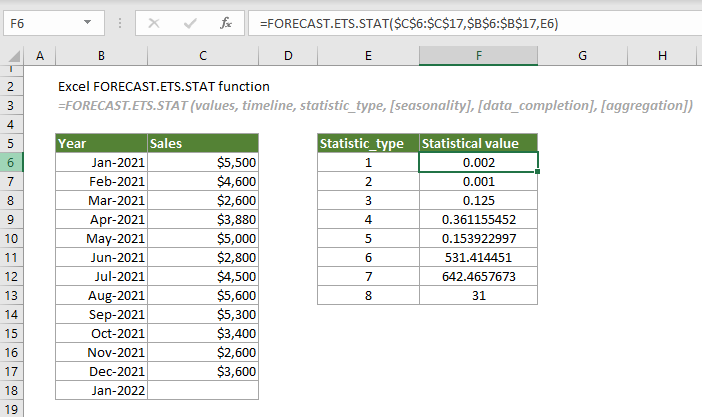Click the Excel FORECAST.ETS.STAT function title cell
The image size is (702, 417).
(164, 86)
